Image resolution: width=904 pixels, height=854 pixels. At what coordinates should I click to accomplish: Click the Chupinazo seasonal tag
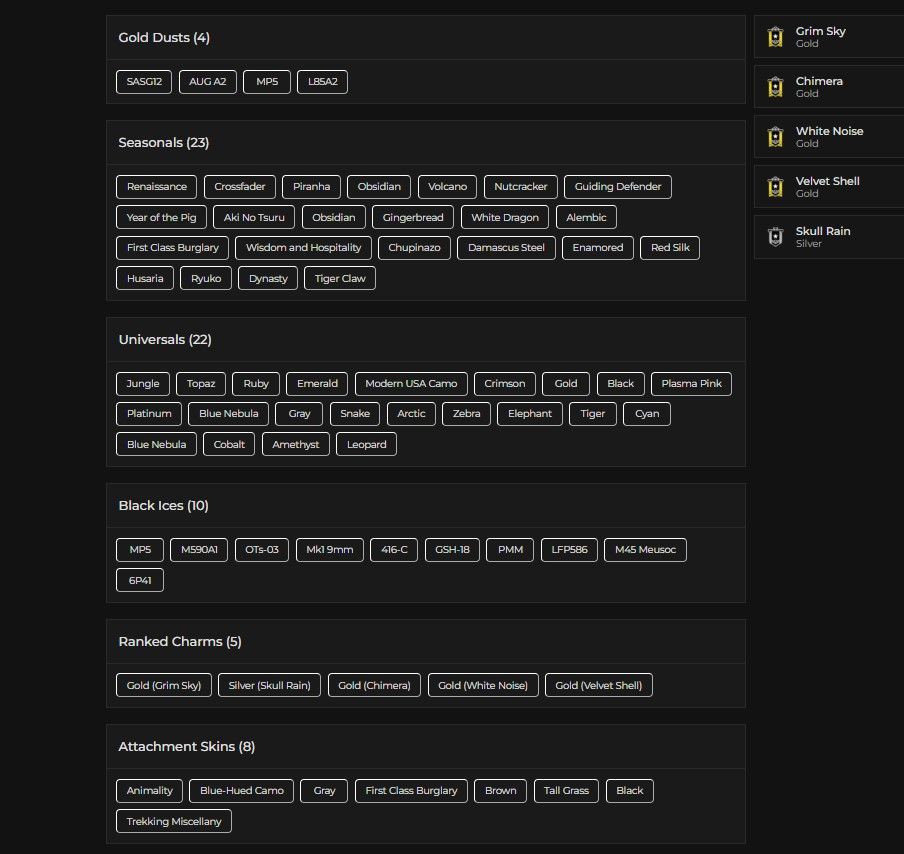coord(414,248)
